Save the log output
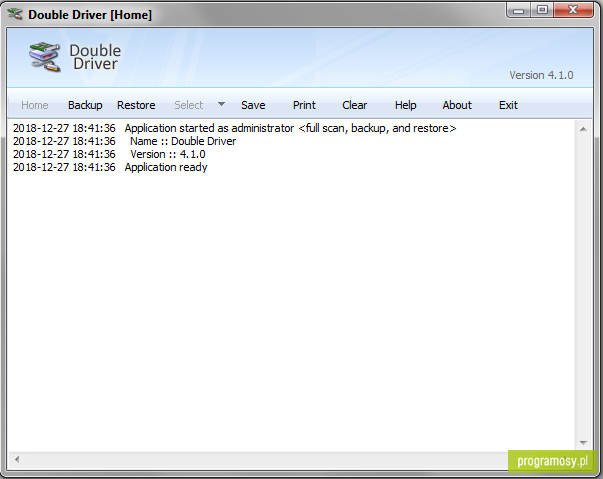Image resolution: width=603 pixels, height=479 pixels. click(x=253, y=105)
